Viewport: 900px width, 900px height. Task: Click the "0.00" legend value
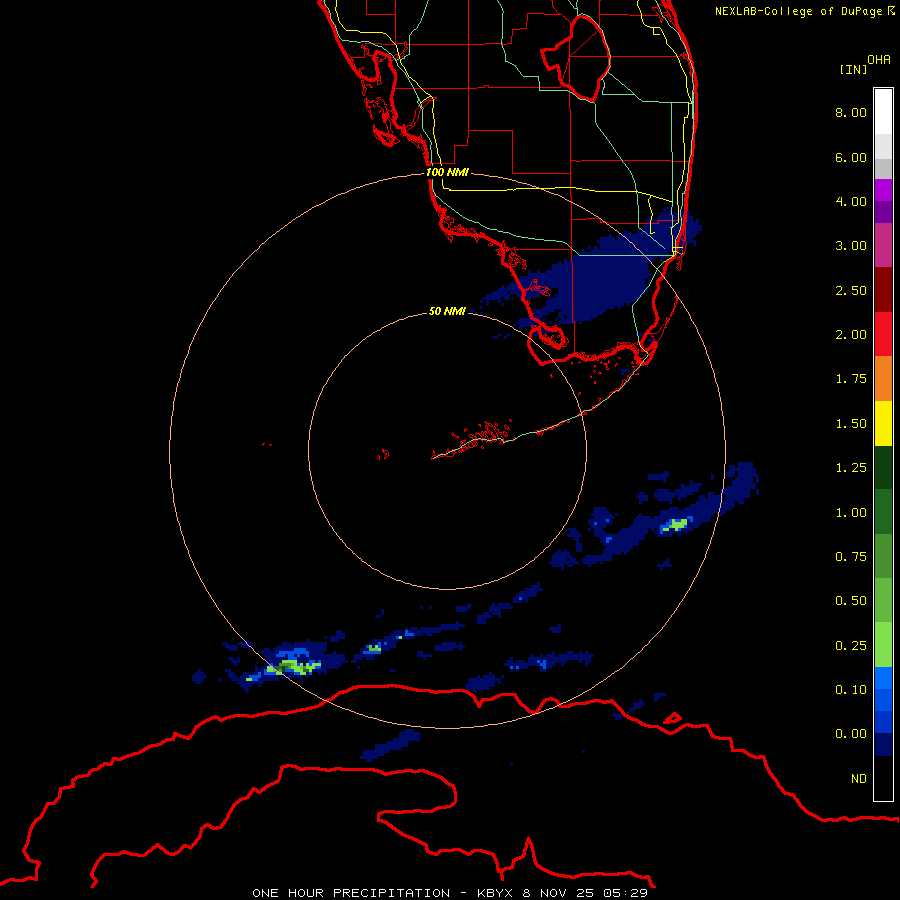tap(851, 734)
